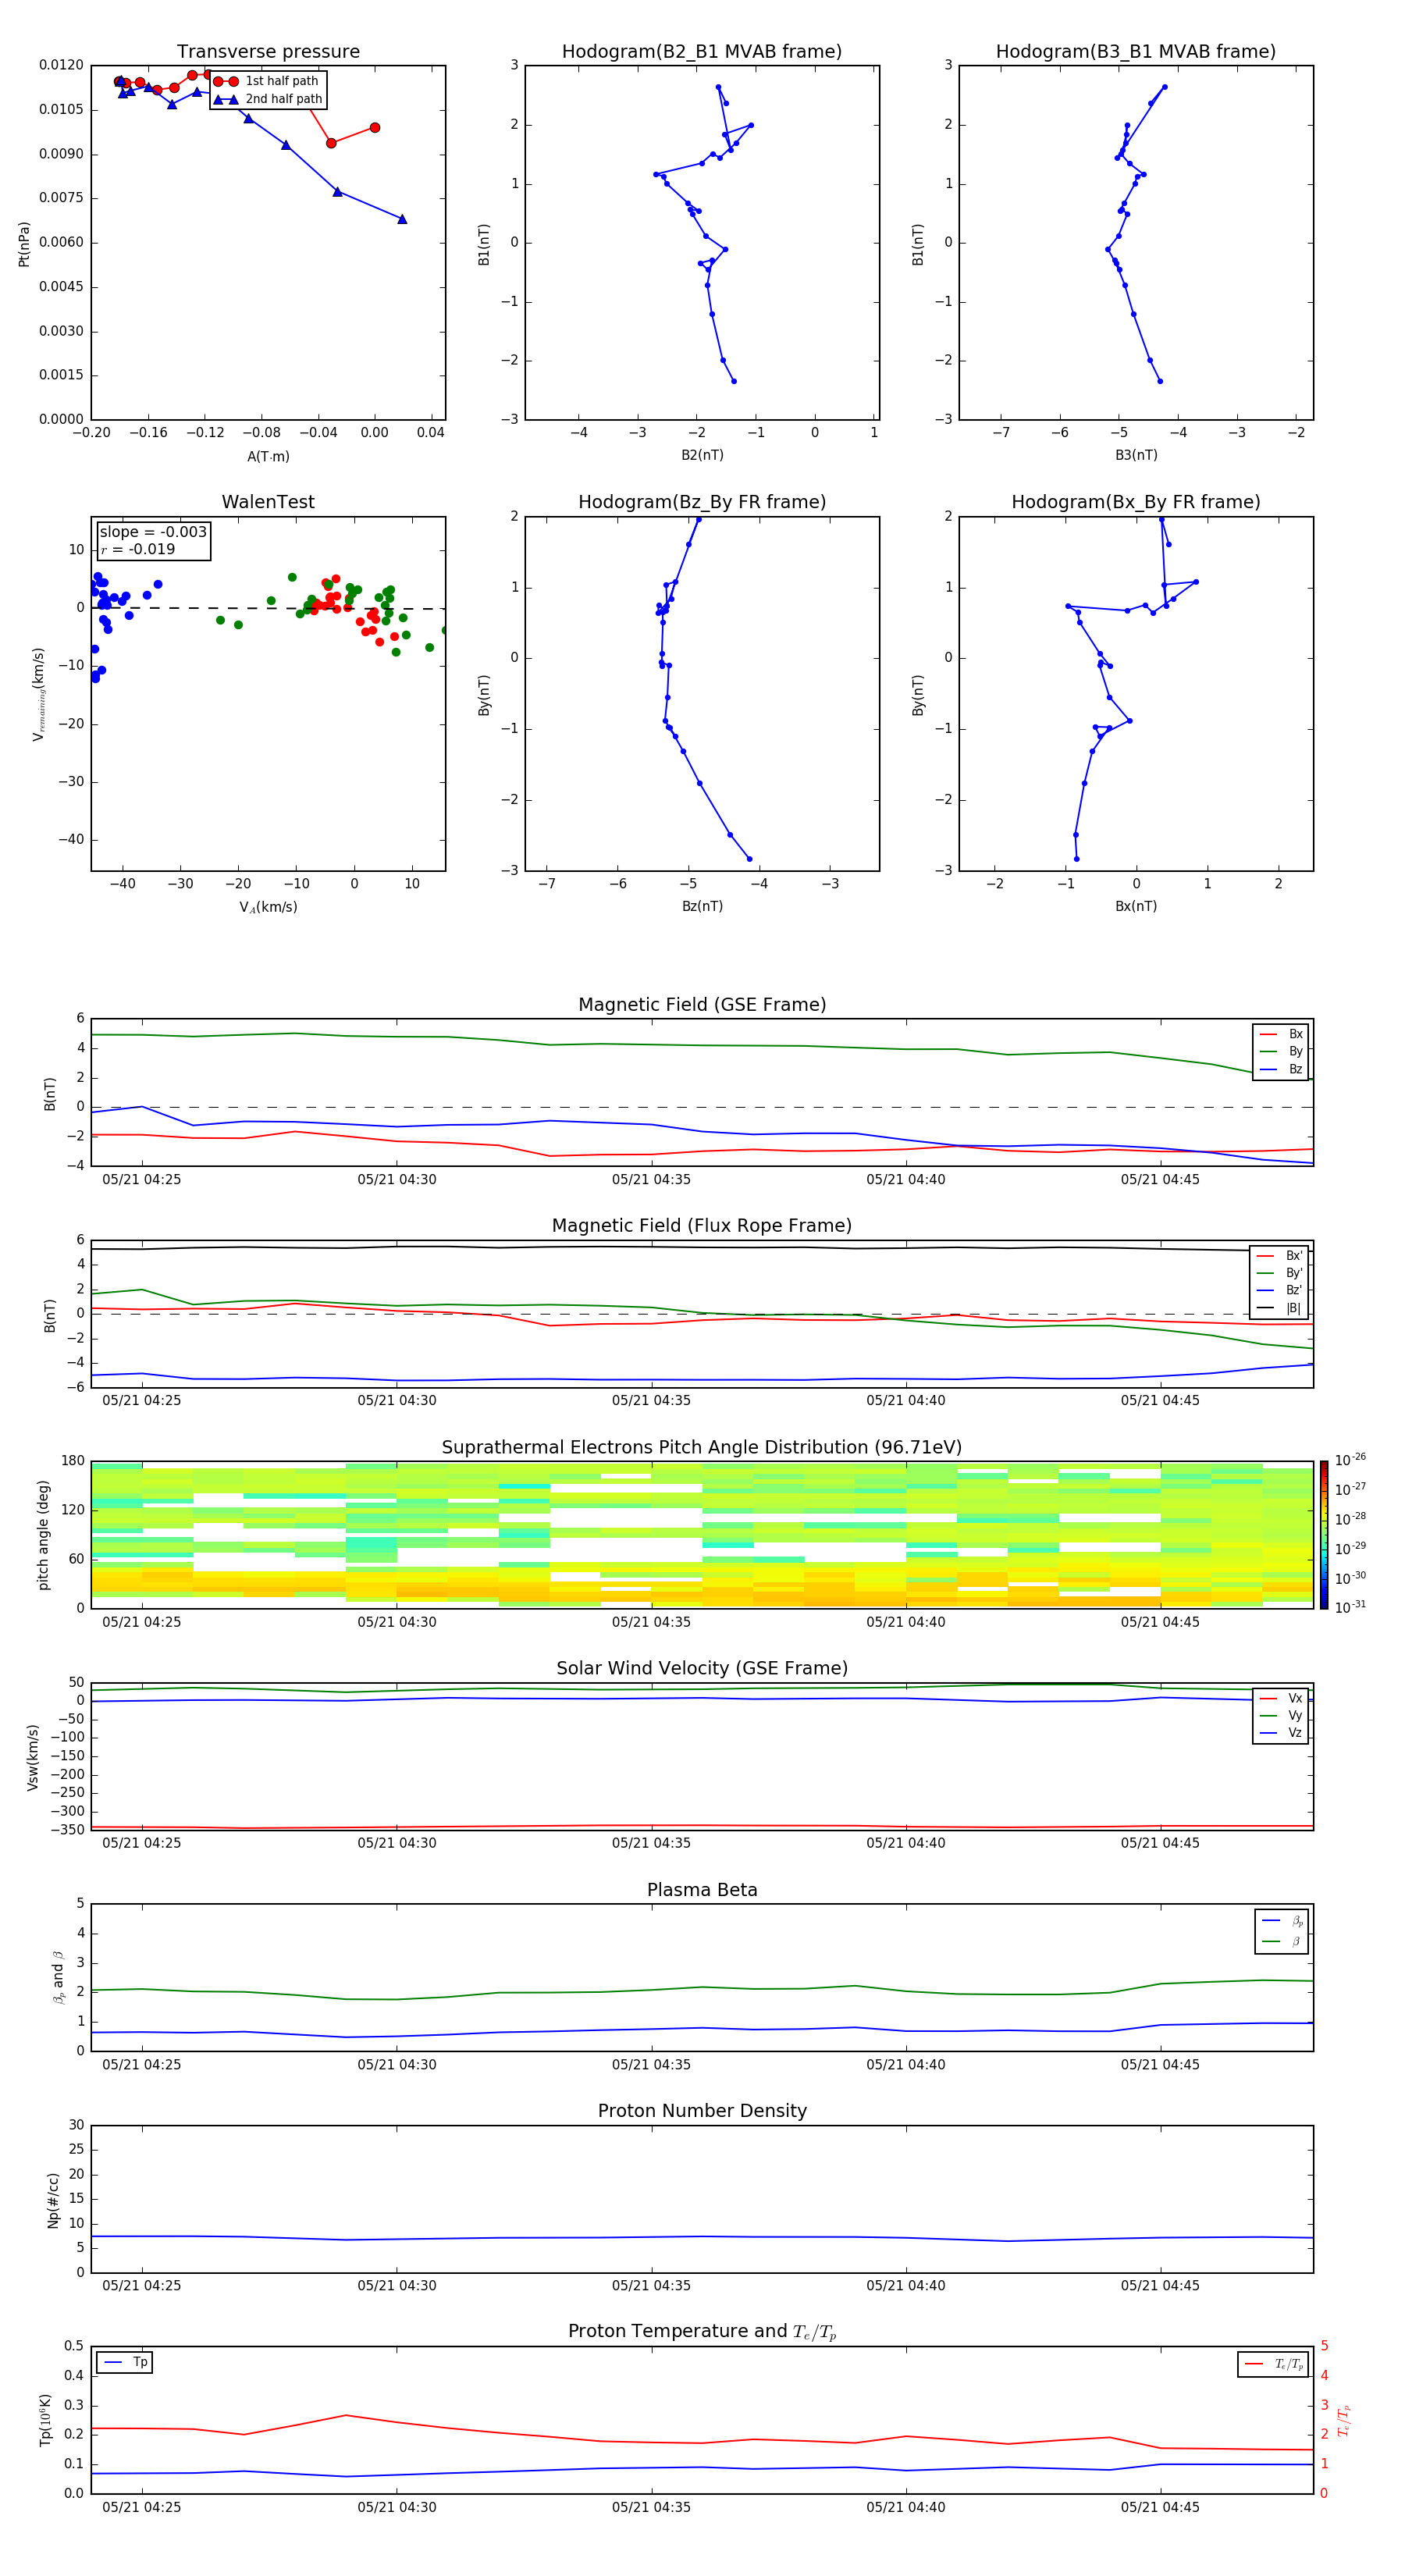Click the 'Proton Number Density' title

point(702,2111)
